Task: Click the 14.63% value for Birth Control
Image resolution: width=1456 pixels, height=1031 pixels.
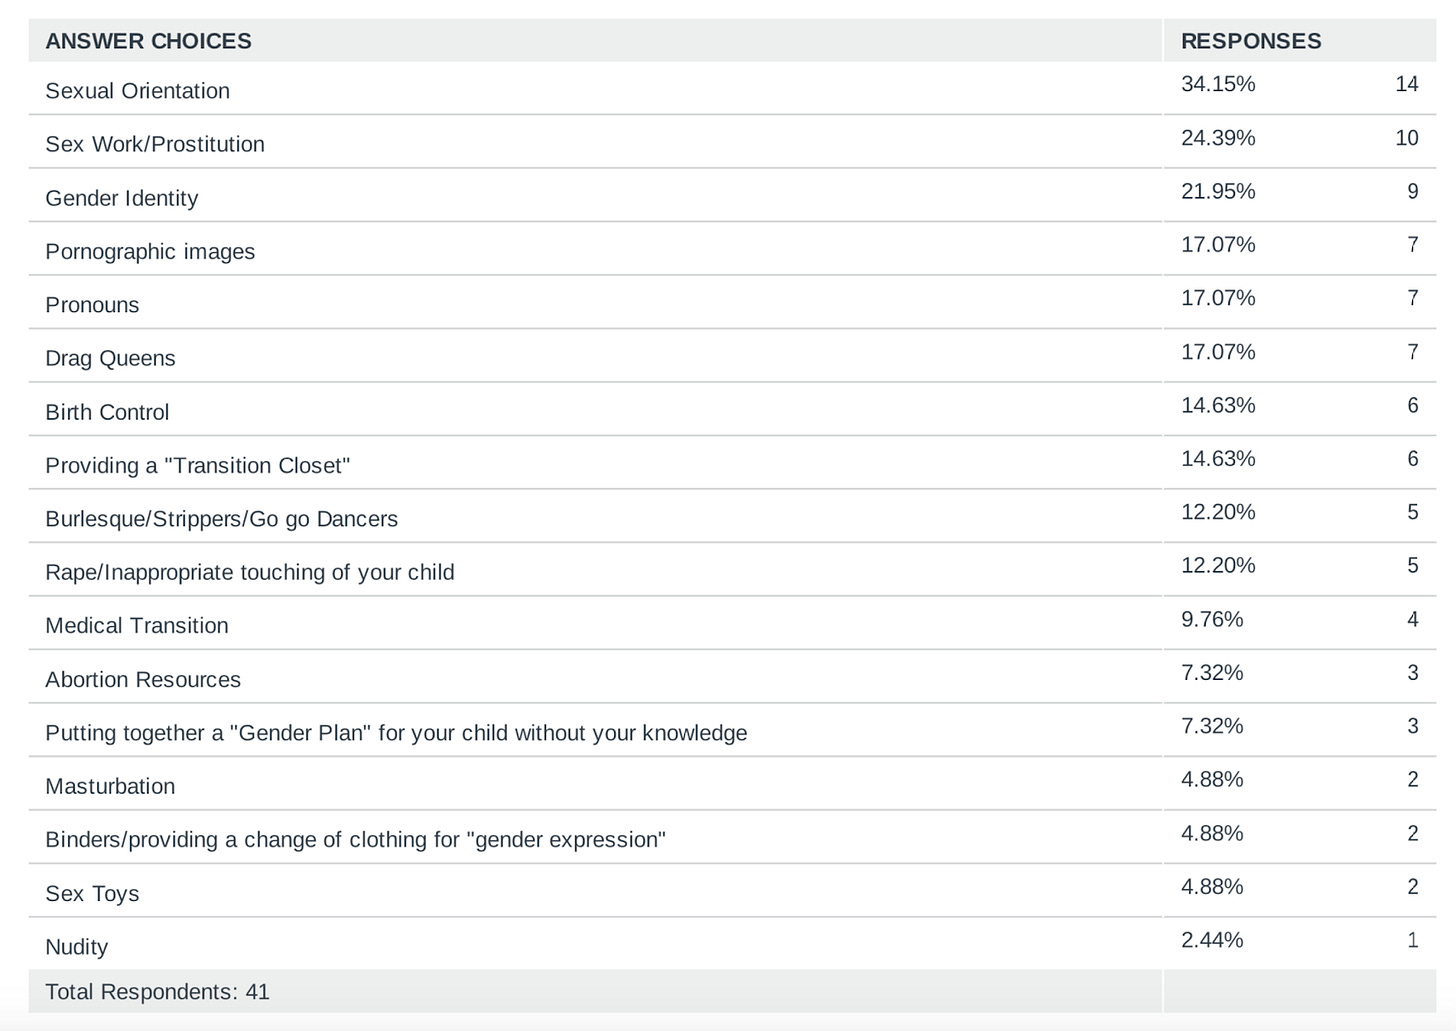Action: tap(1218, 405)
